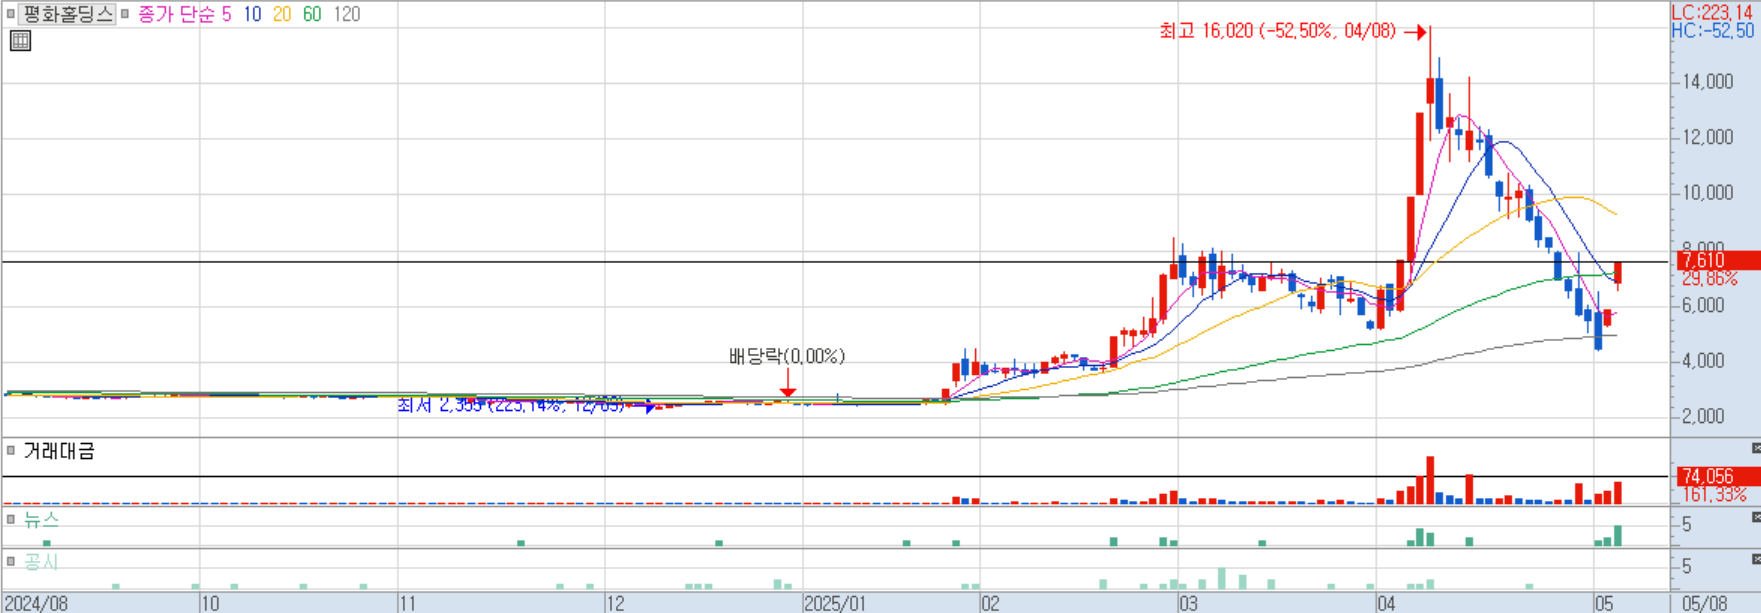Click the 29.86% change label

(1709, 278)
